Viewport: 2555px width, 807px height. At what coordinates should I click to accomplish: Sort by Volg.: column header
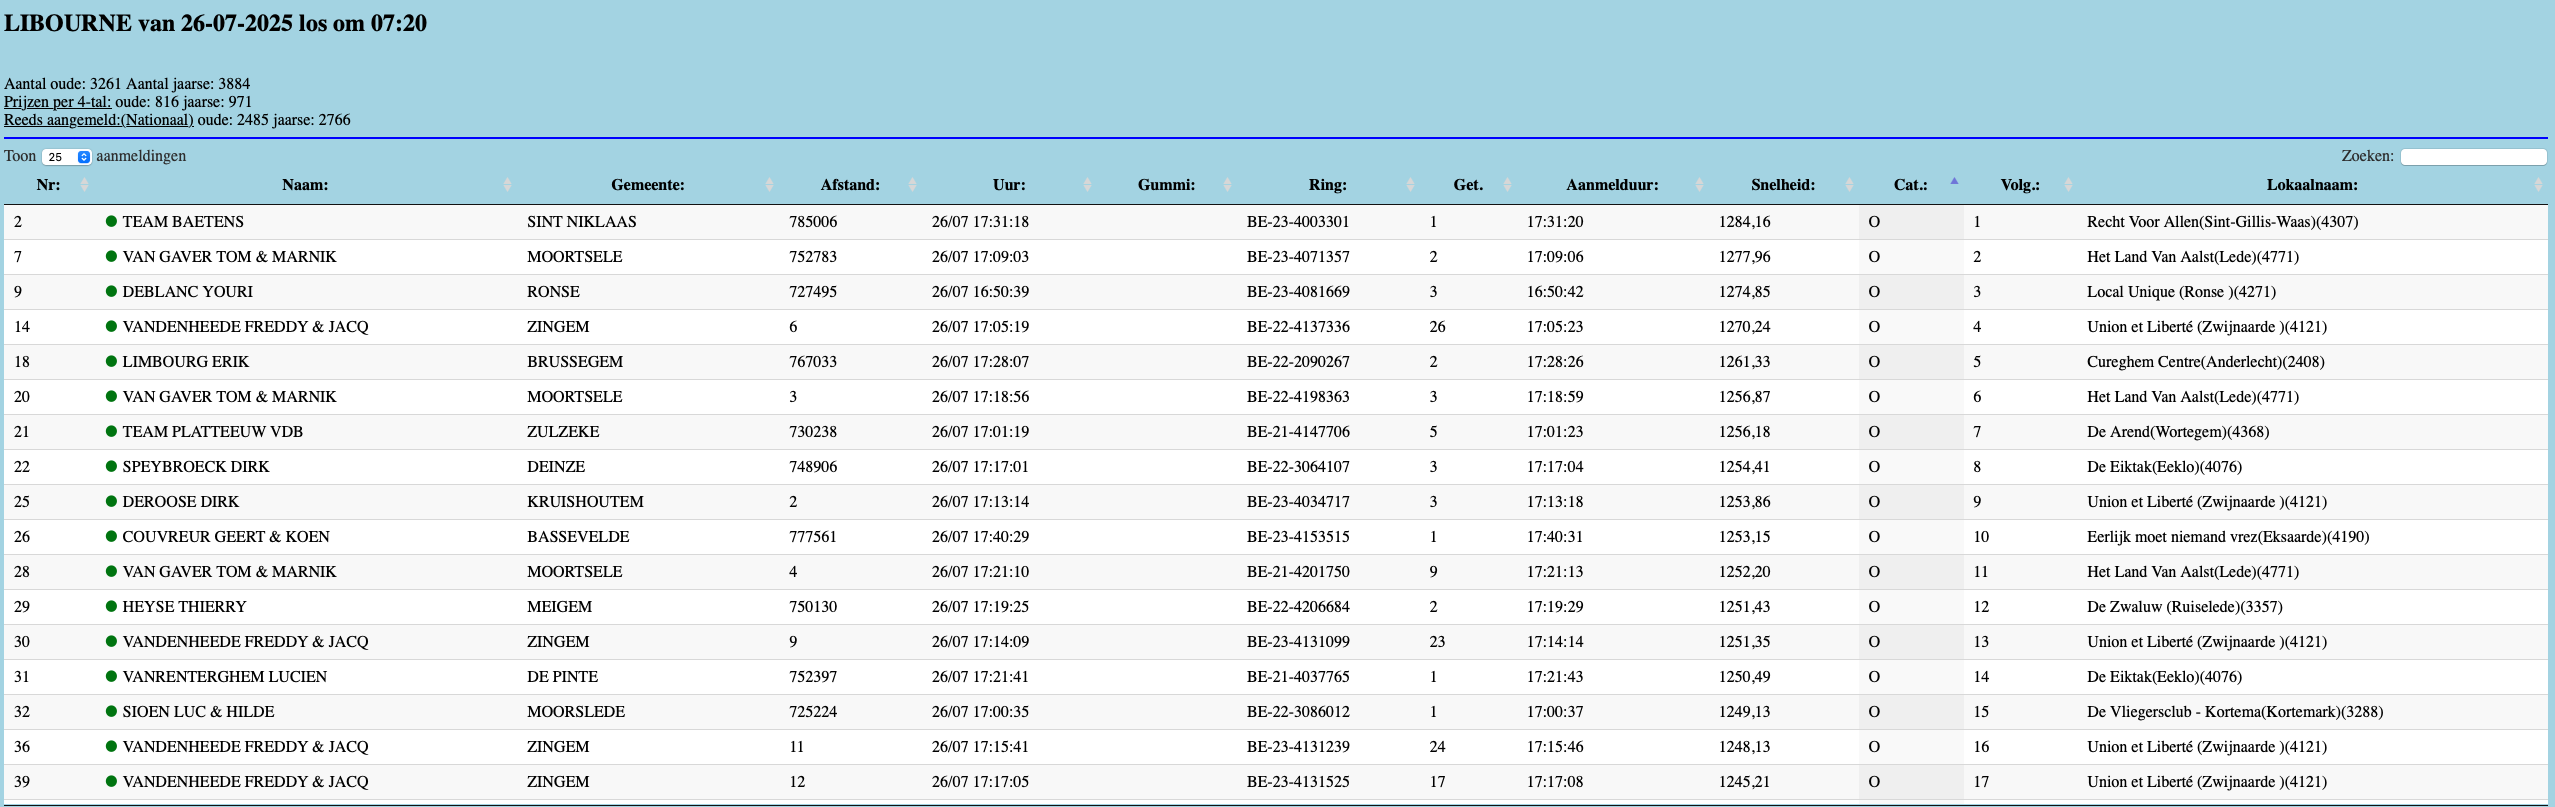pyautogui.click(x=2019, y=185)
